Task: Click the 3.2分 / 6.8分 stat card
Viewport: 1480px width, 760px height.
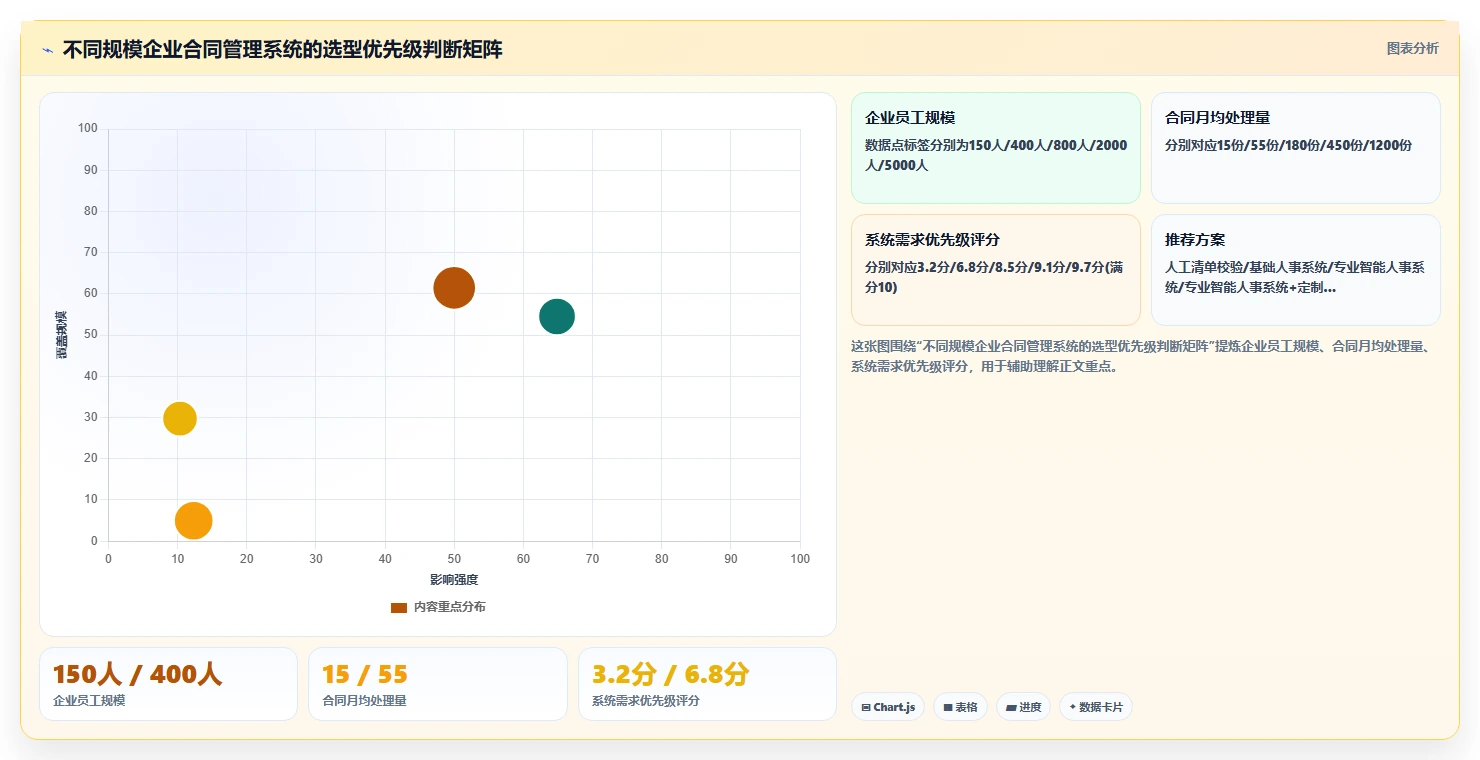Action: [707, 684]
